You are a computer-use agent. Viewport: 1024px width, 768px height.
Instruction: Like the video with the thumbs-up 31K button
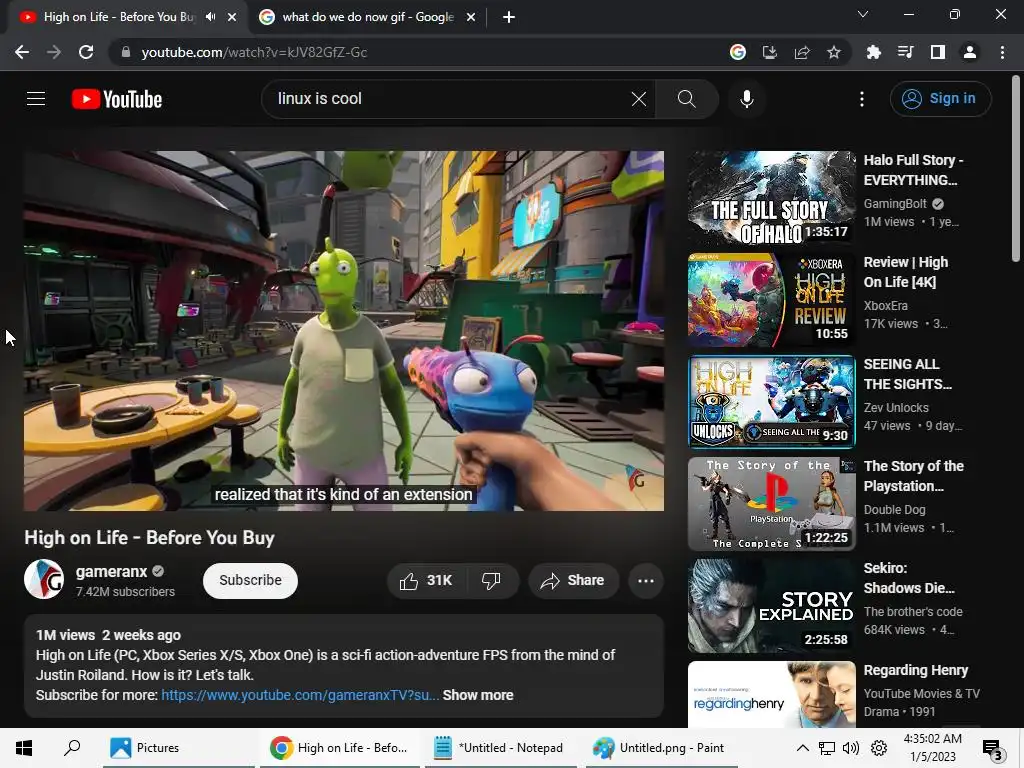(x=426, y=581)
